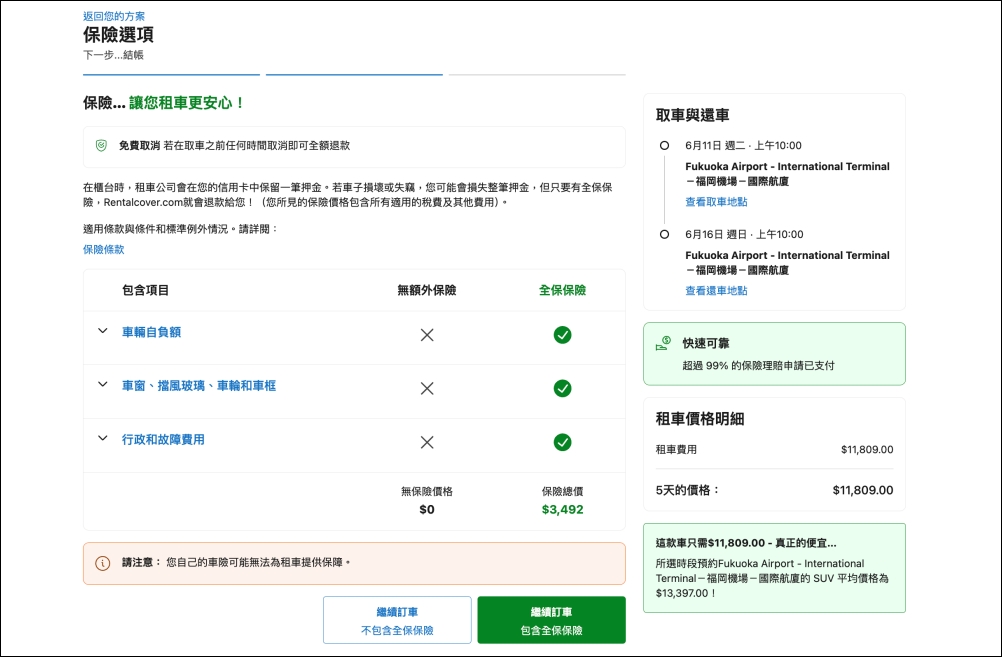
Task: Click the 下一步...結帳 subtitle text
Action: pos(113,55)
